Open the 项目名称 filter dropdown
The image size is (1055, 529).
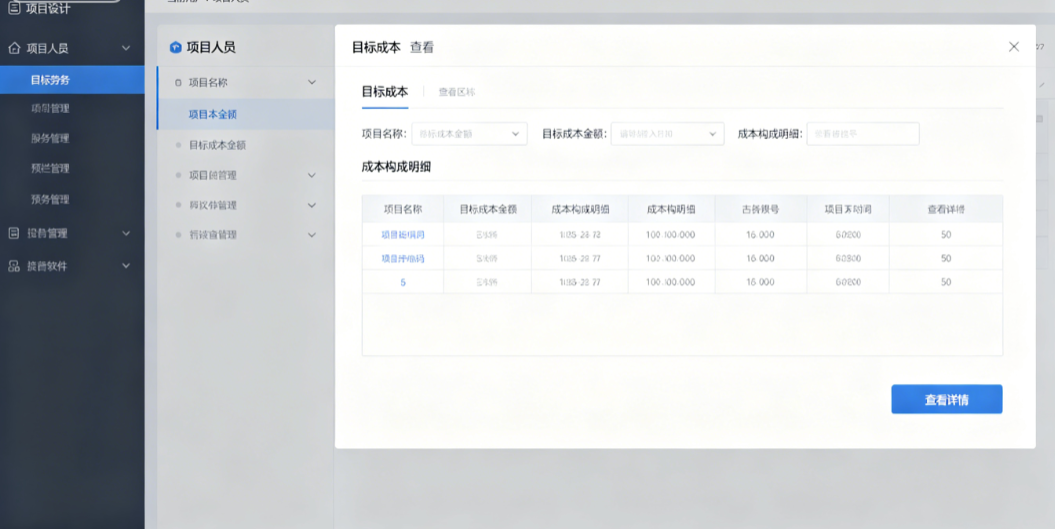pos(470,134)
